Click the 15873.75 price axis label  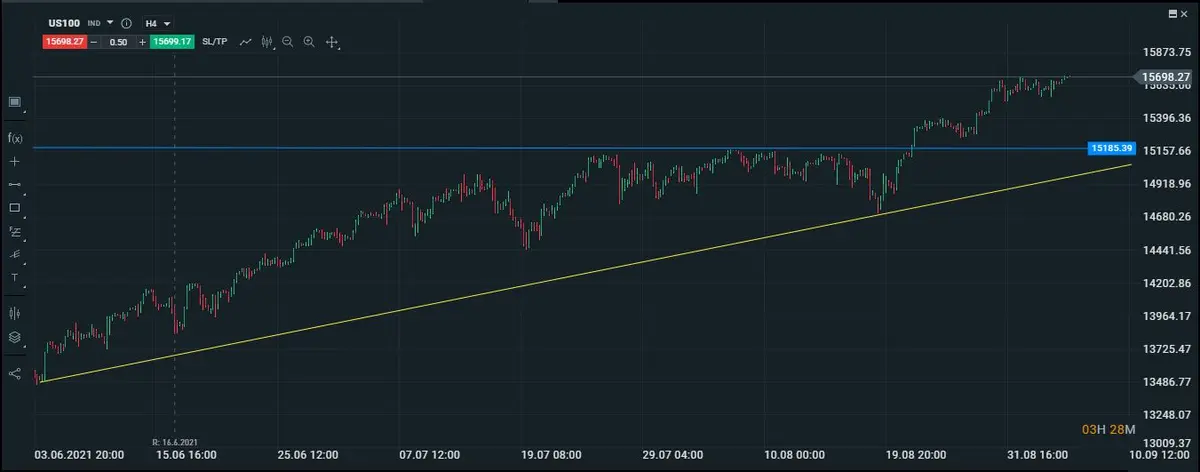(x=1166, y=52)
